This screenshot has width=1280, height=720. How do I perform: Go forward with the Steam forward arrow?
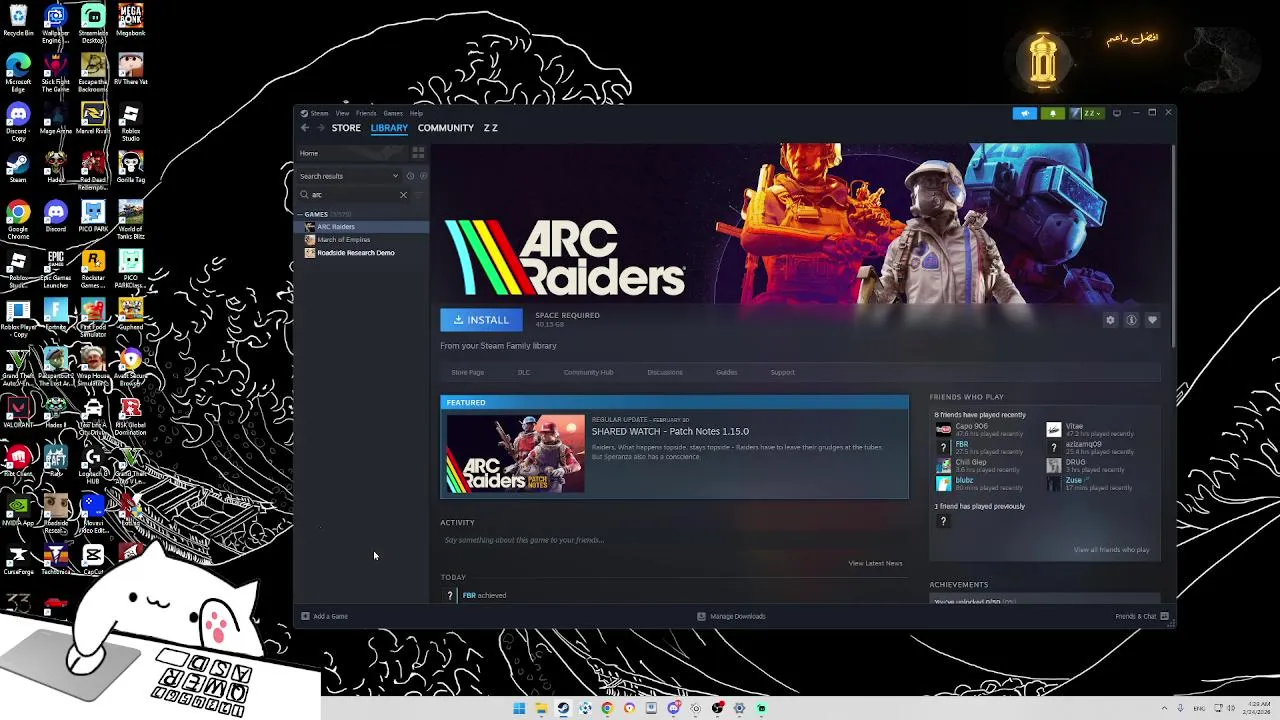(323, 128)
